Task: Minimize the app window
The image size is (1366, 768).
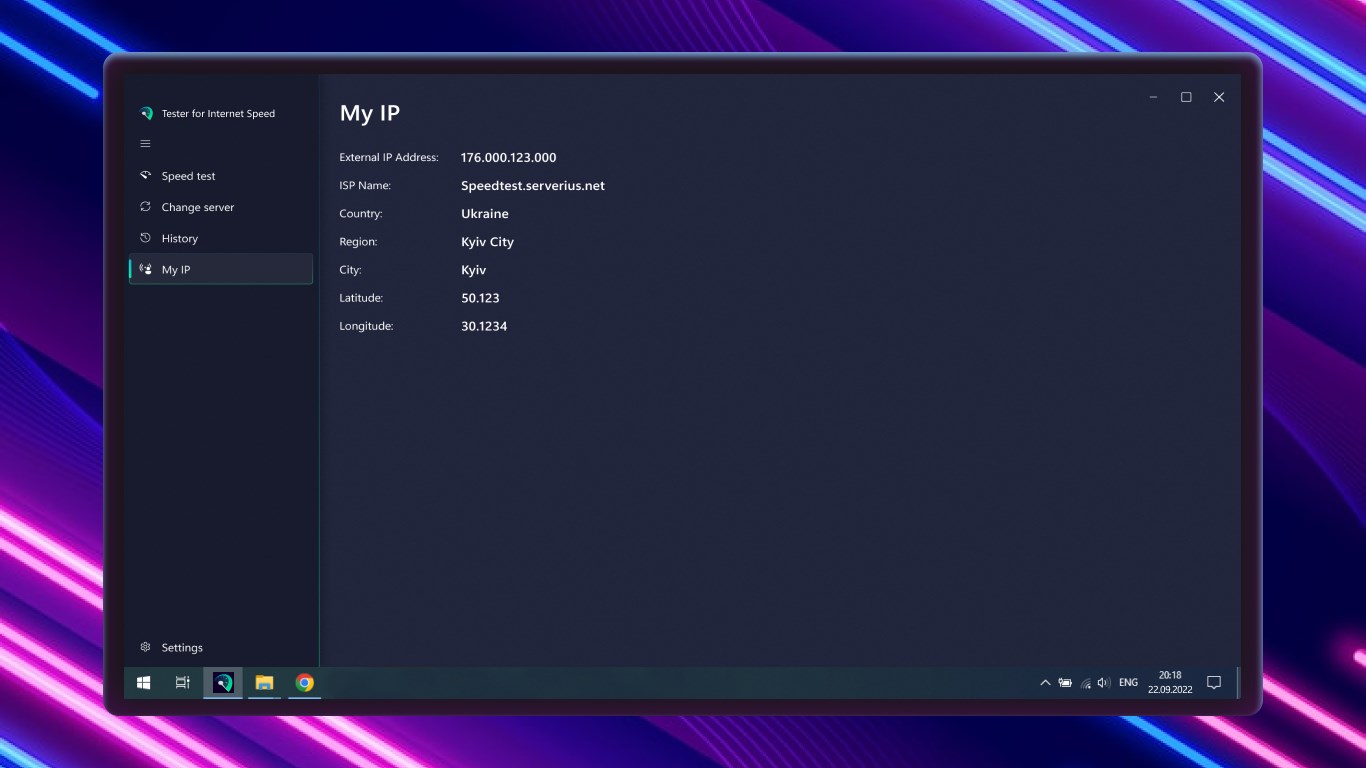Action: [1153, 97]
